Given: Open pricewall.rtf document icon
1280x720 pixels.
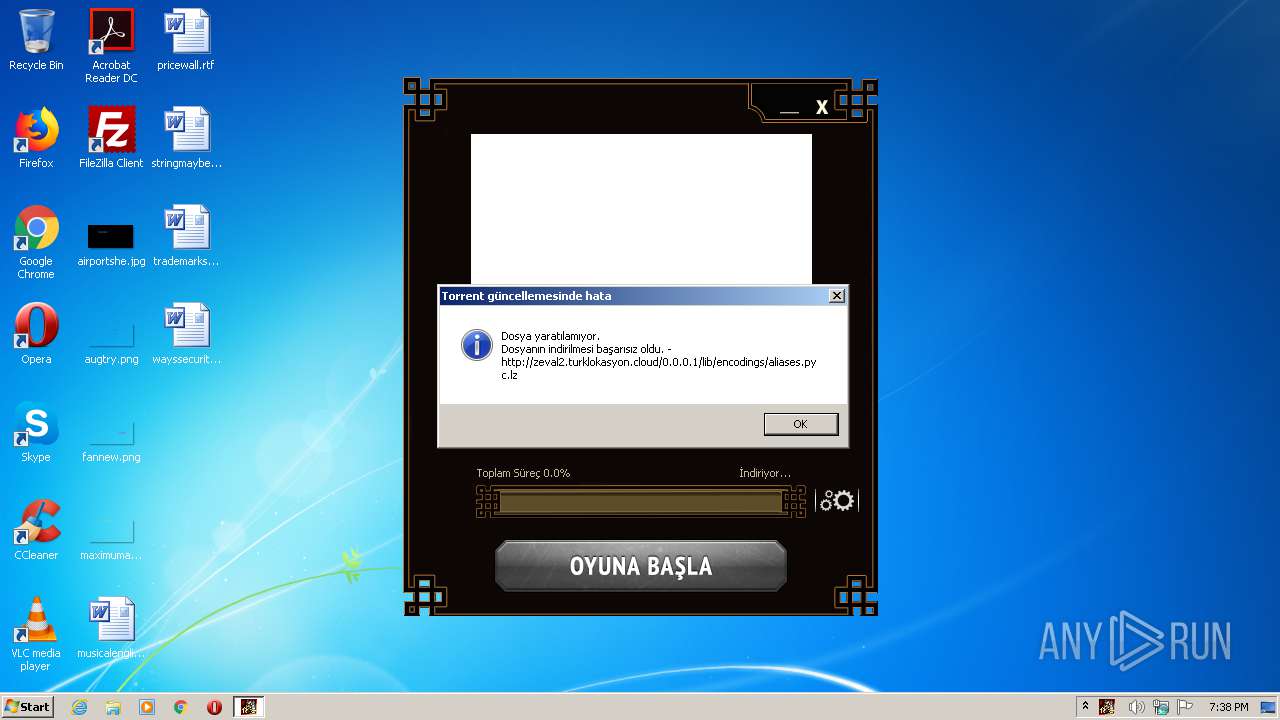Looking at the screenshot, I should tap(186, 40).
